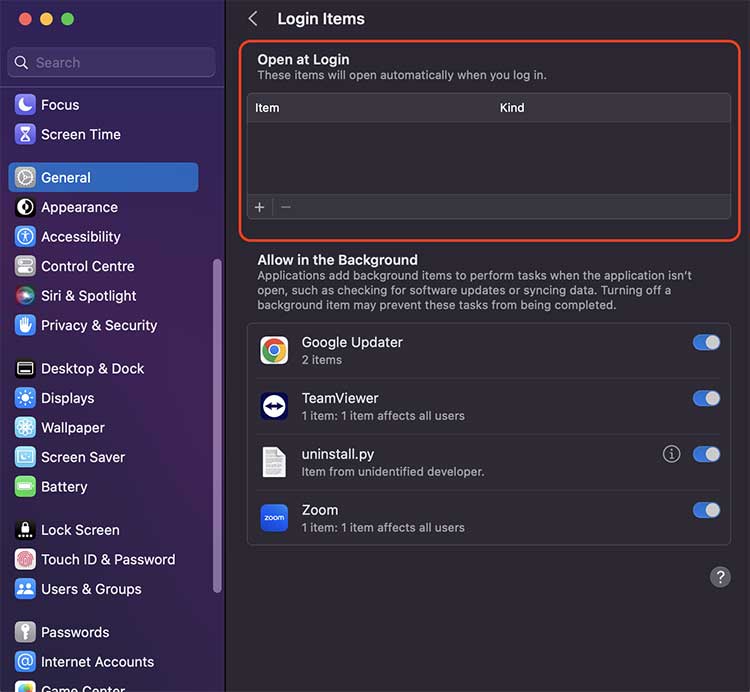Click "Item from unidentified developer." text
Screen dimensions: 750x692
(393, 472)
